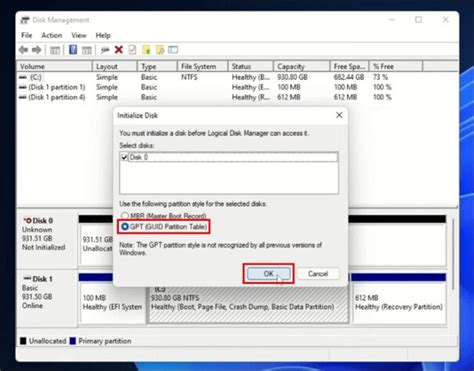The width and height of the screenshot is (474, 371).
Task: Click the drive icon of Disk 1 partition 4 row
Action: tap(23, 97)
